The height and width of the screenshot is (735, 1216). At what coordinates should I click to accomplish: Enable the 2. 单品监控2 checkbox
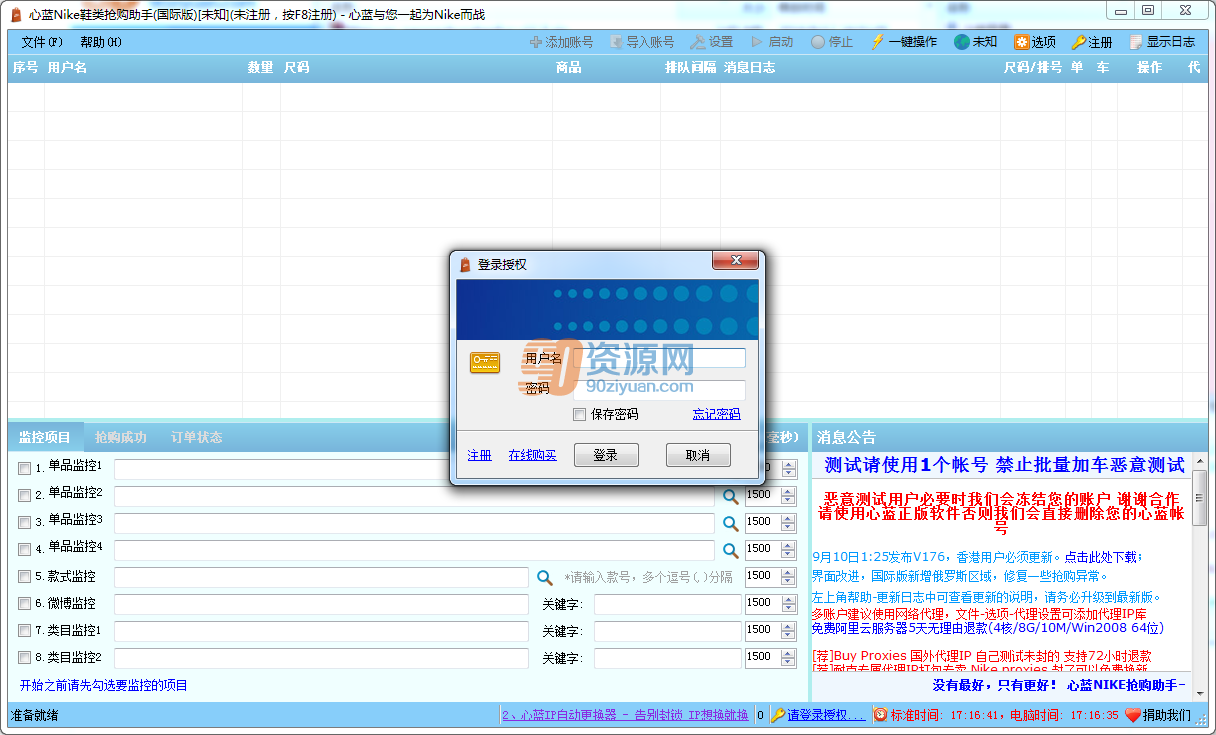click(24, 495)
